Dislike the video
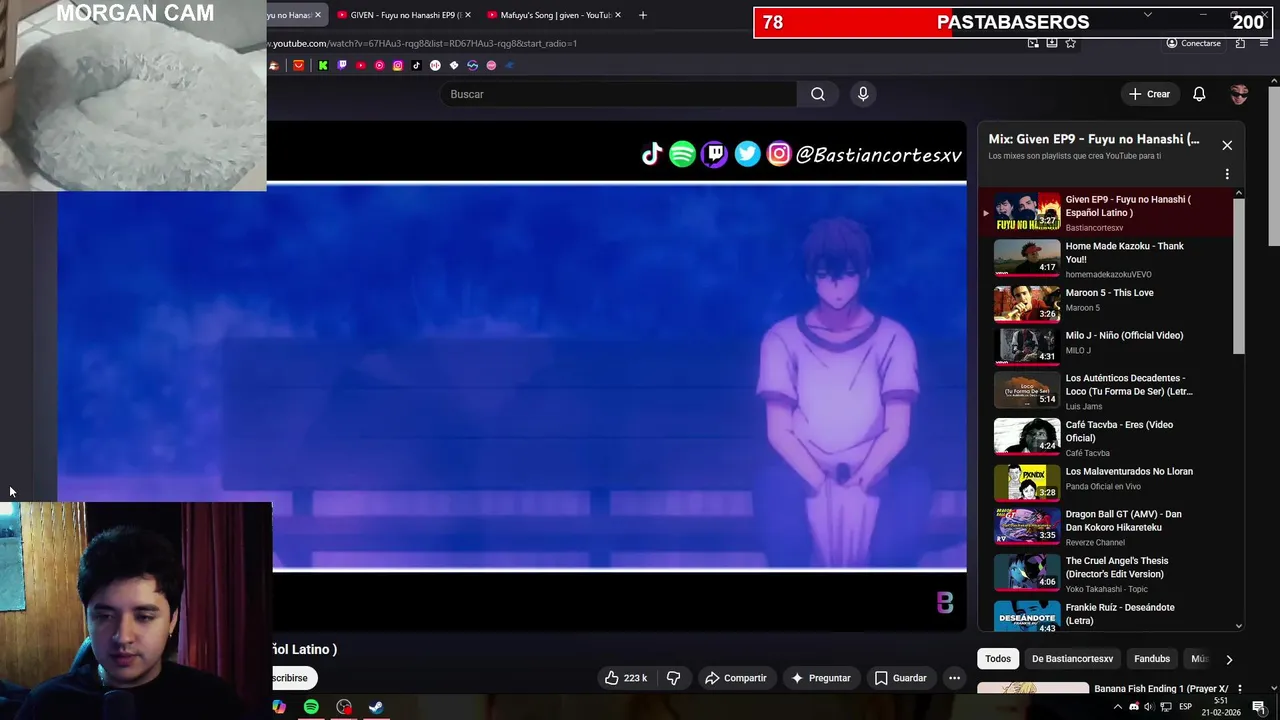Screen dimensions: 1280x720 [673, 678]
